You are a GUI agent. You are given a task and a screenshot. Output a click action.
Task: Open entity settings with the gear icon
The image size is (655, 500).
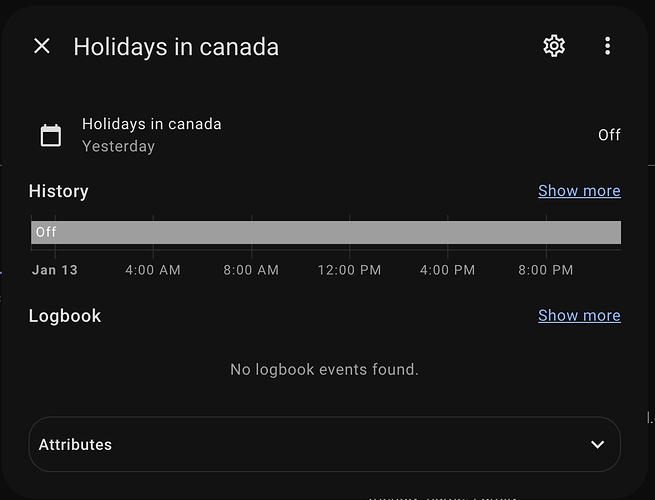point(554,46)
